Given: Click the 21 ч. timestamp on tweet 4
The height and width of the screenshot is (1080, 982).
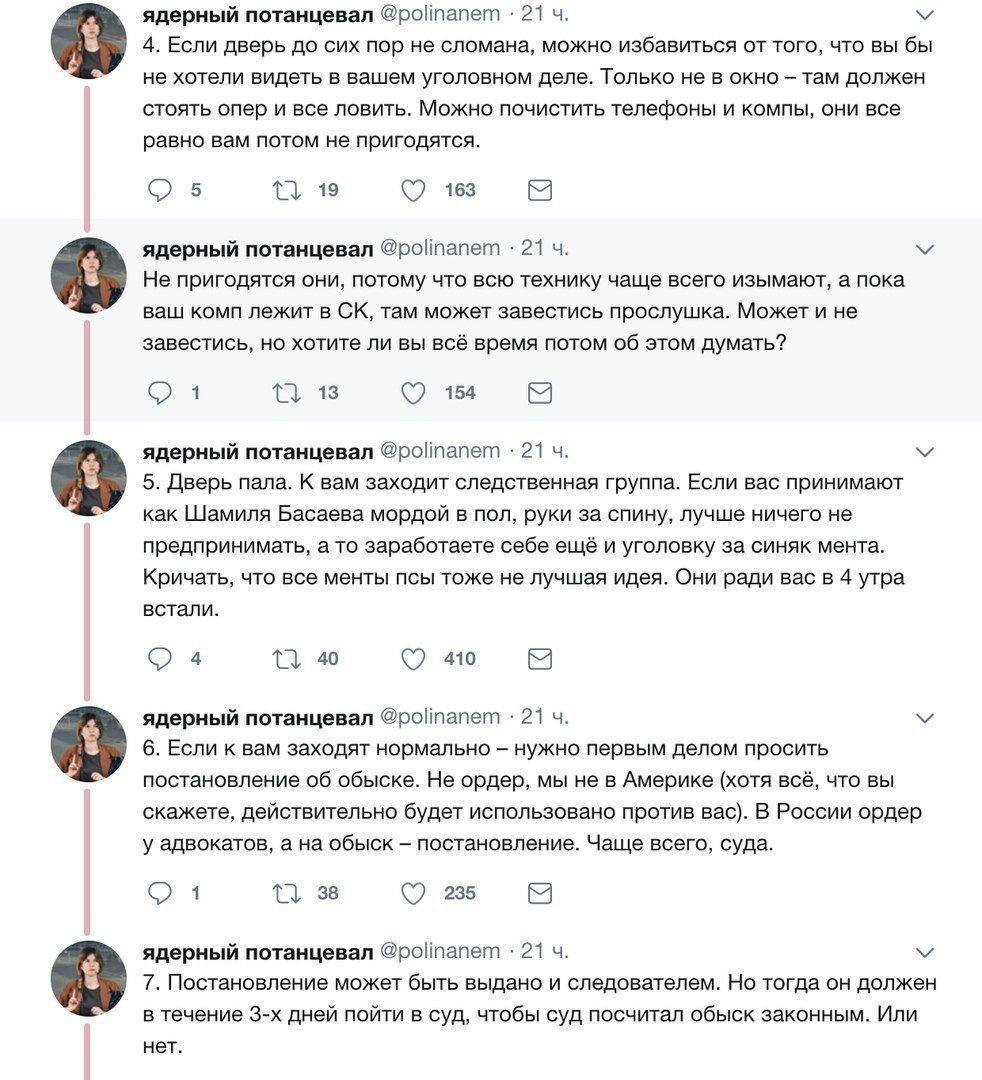Looking at the screenshot, I should pyautogui.click(x=545, y=14).
